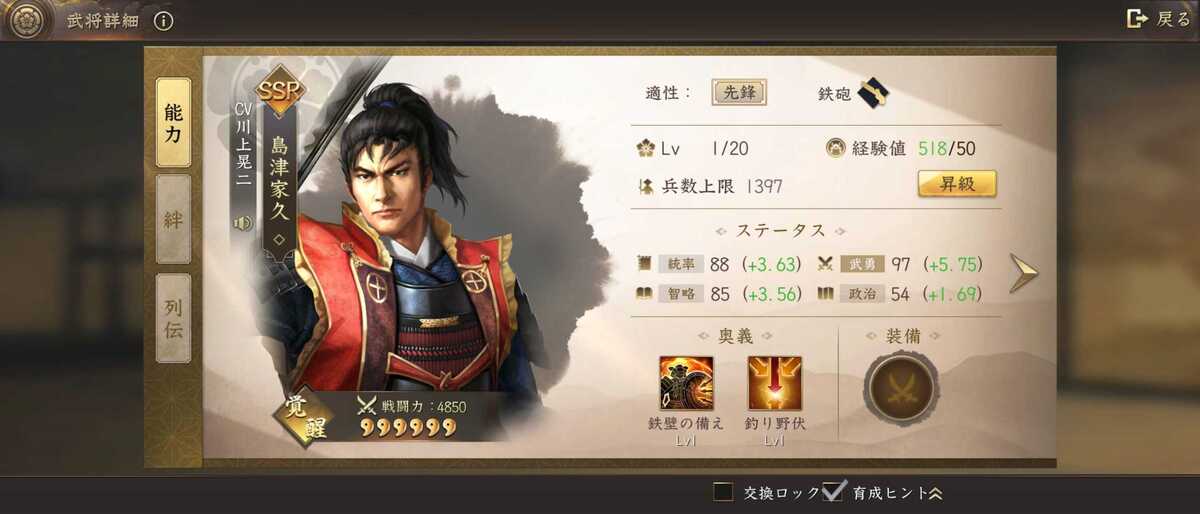Switch to the 絆 tab
This screenshot has height=514, width=1200.
click(x=173, y=220)
